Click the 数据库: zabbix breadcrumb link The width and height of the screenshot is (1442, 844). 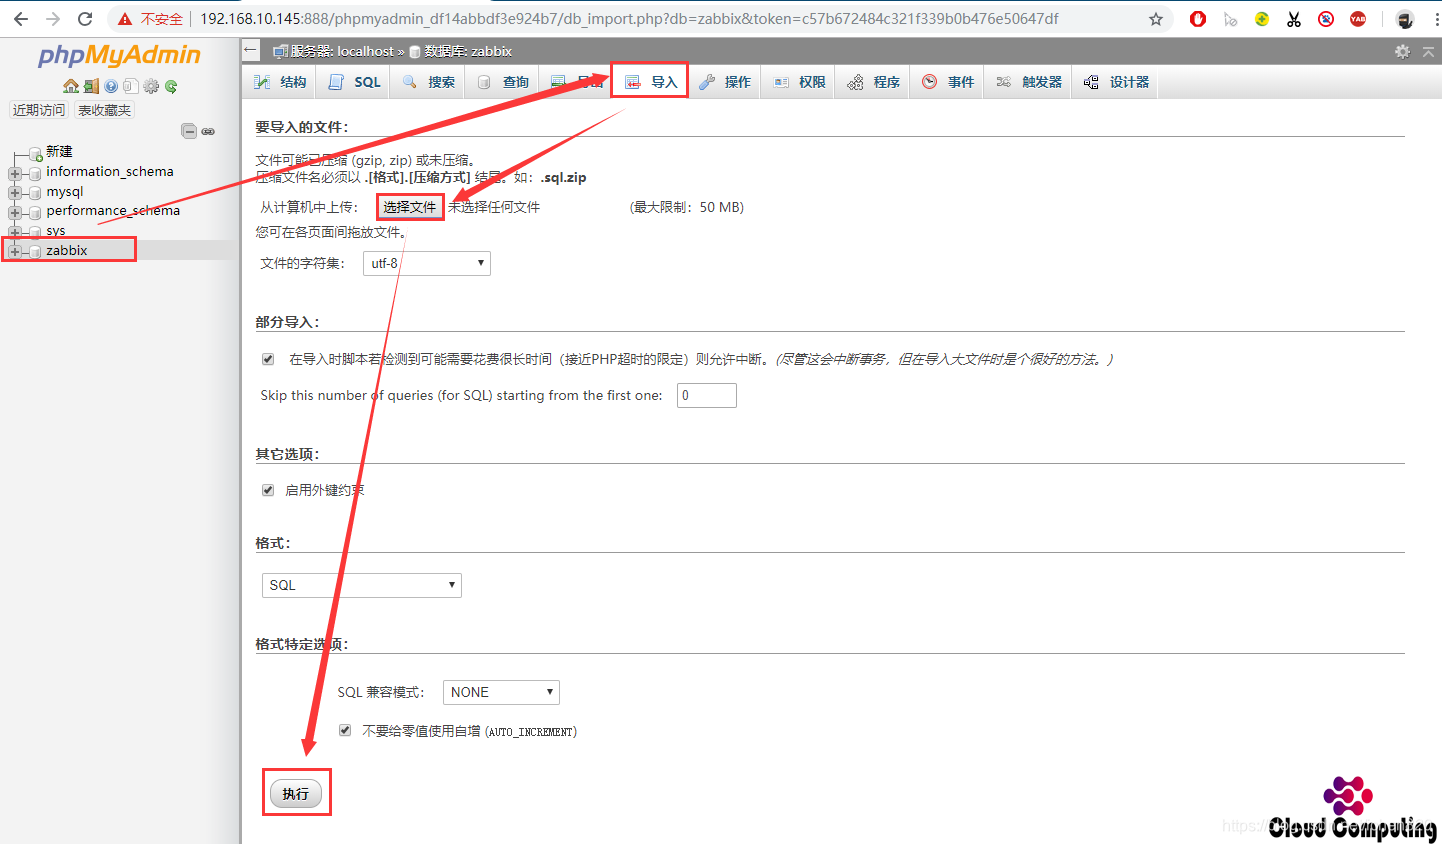click(x=468, y=51)
